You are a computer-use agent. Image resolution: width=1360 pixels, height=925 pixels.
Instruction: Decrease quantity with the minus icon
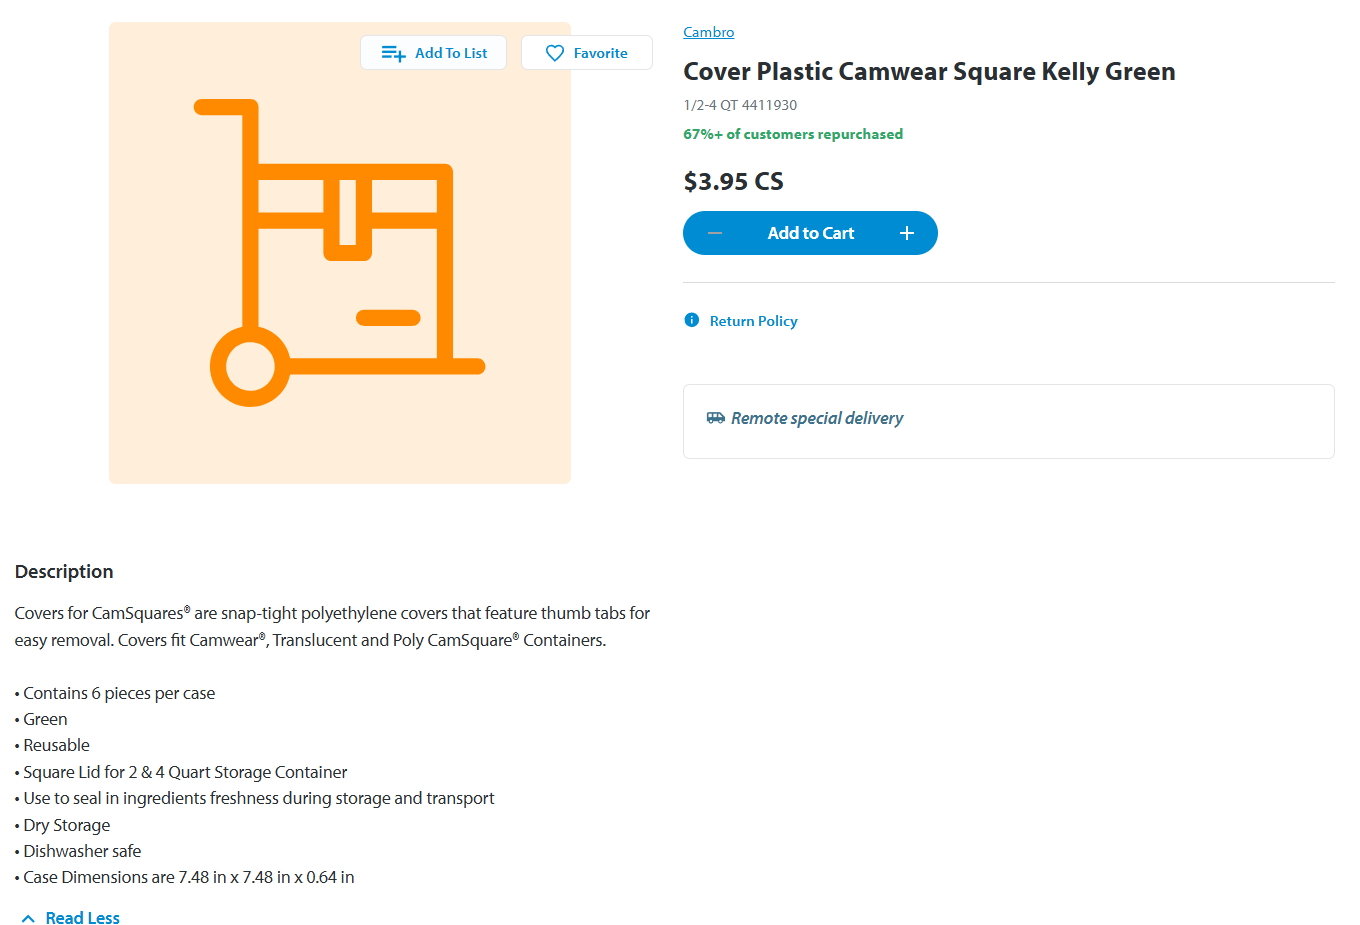[x=715, y=233]
